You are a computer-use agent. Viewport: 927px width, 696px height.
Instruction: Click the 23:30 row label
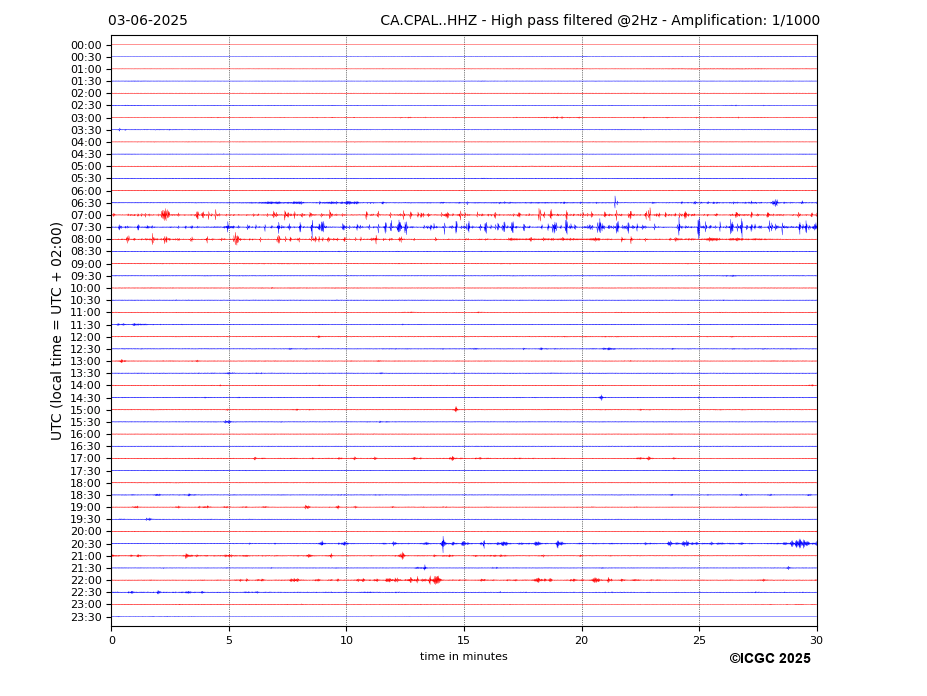(x=86, y=617)
